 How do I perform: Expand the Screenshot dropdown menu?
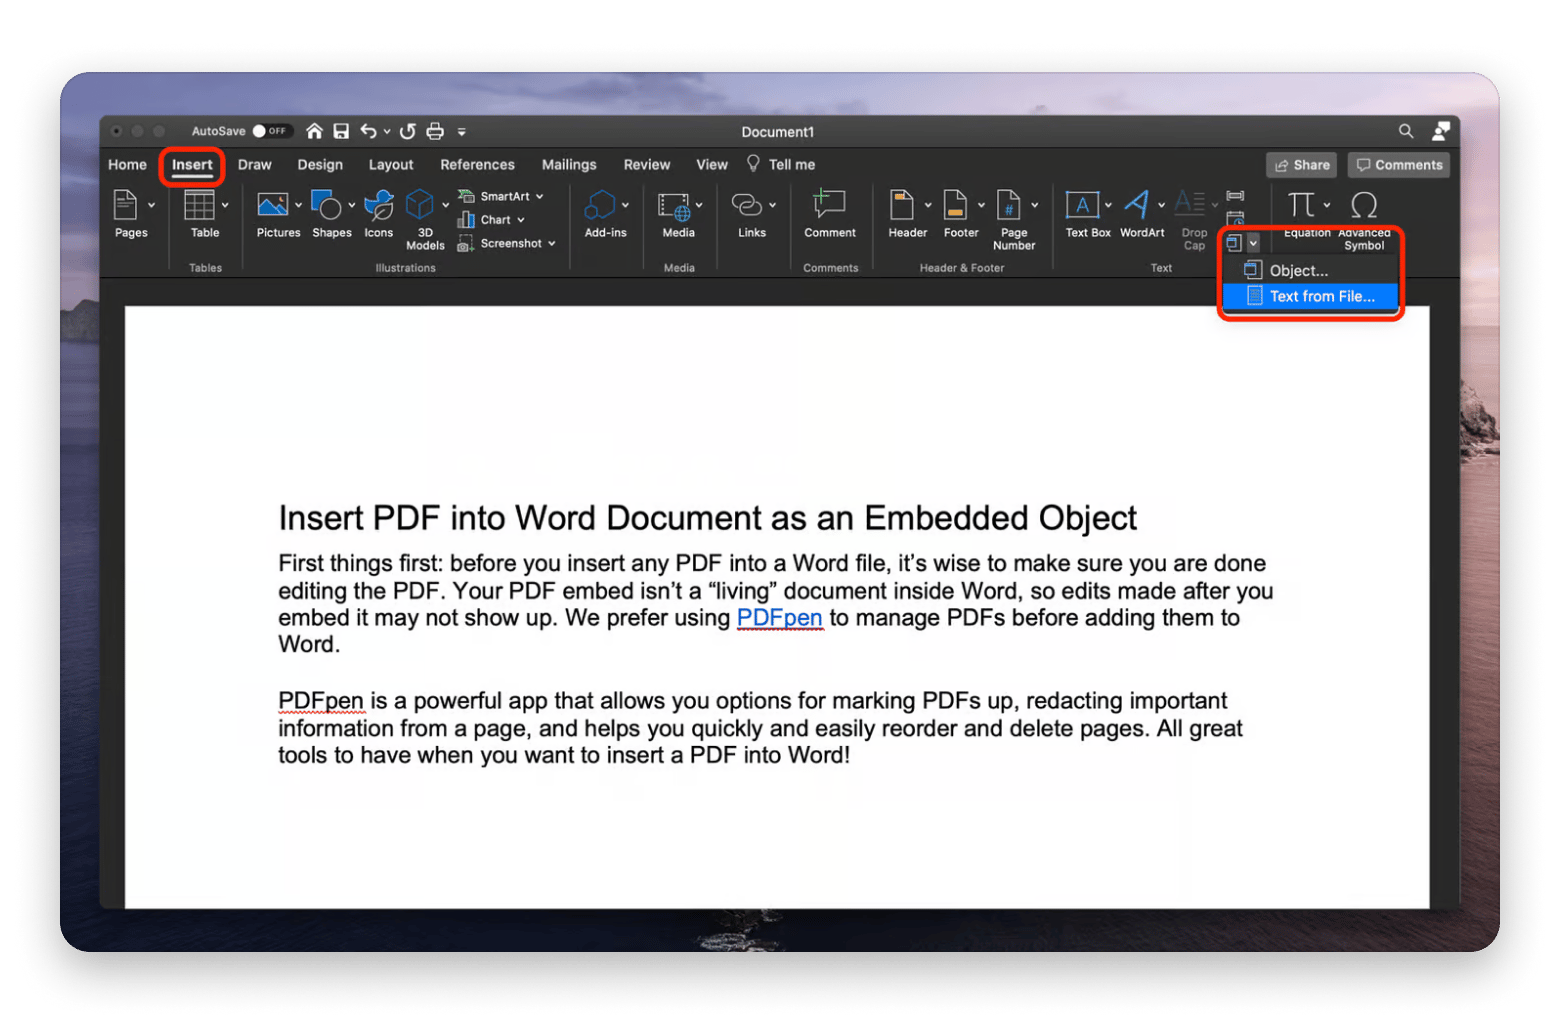551,244
